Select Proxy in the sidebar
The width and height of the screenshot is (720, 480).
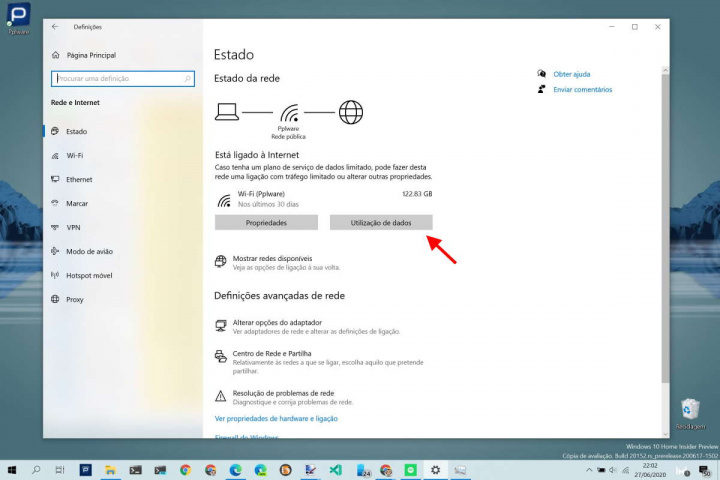pyautogui.click(x=75, y=299)
